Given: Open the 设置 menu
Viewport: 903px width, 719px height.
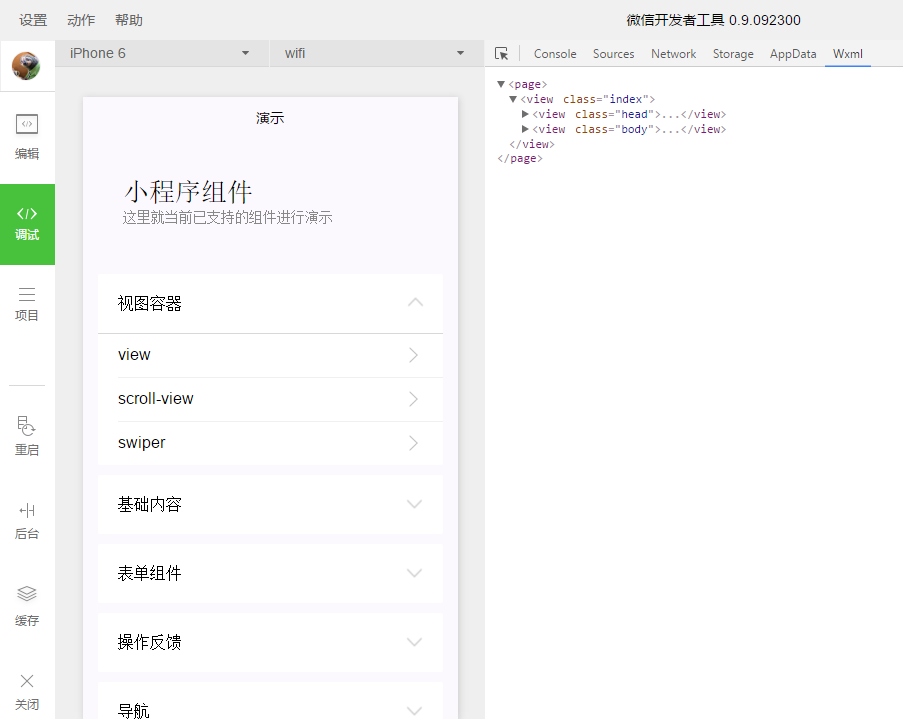Looking at the screenshot, I should tap(33, 20).
